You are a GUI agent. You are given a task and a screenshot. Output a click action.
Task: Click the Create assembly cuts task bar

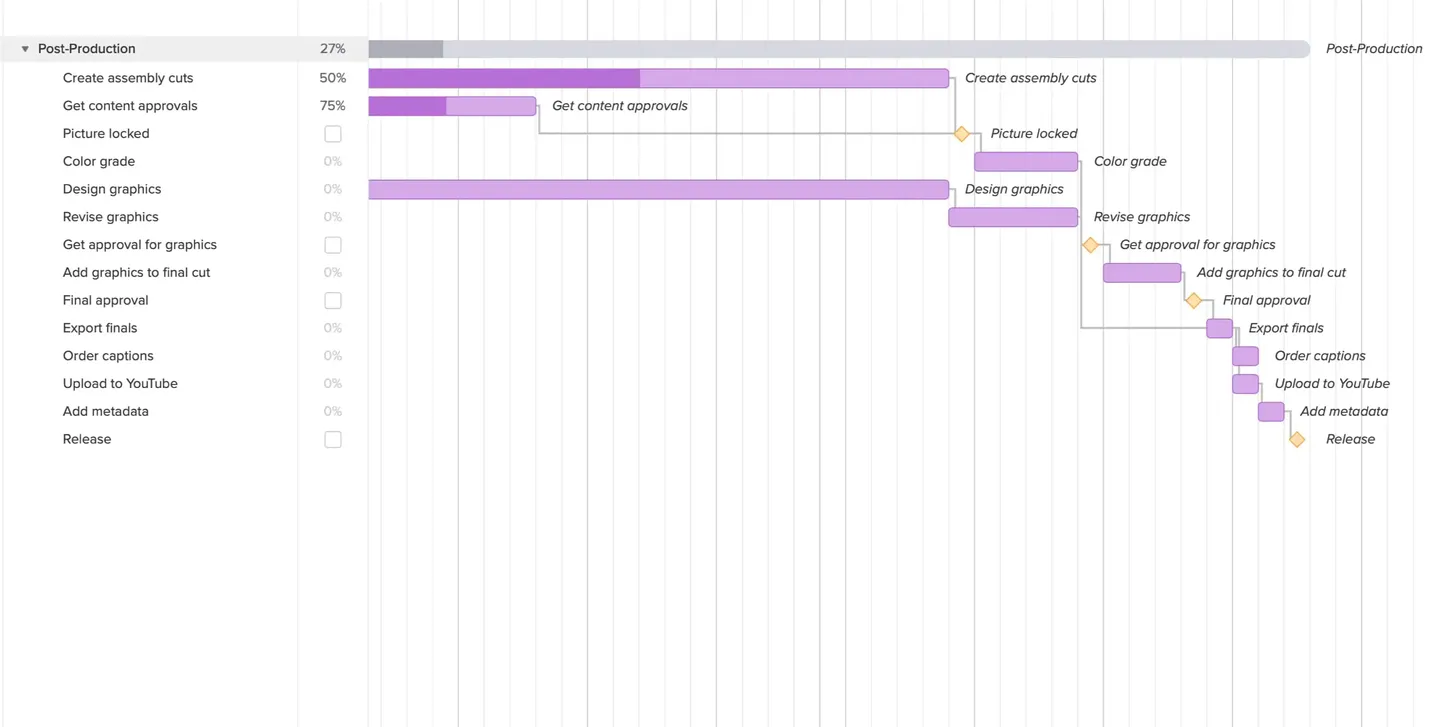(x=659, y=78)
